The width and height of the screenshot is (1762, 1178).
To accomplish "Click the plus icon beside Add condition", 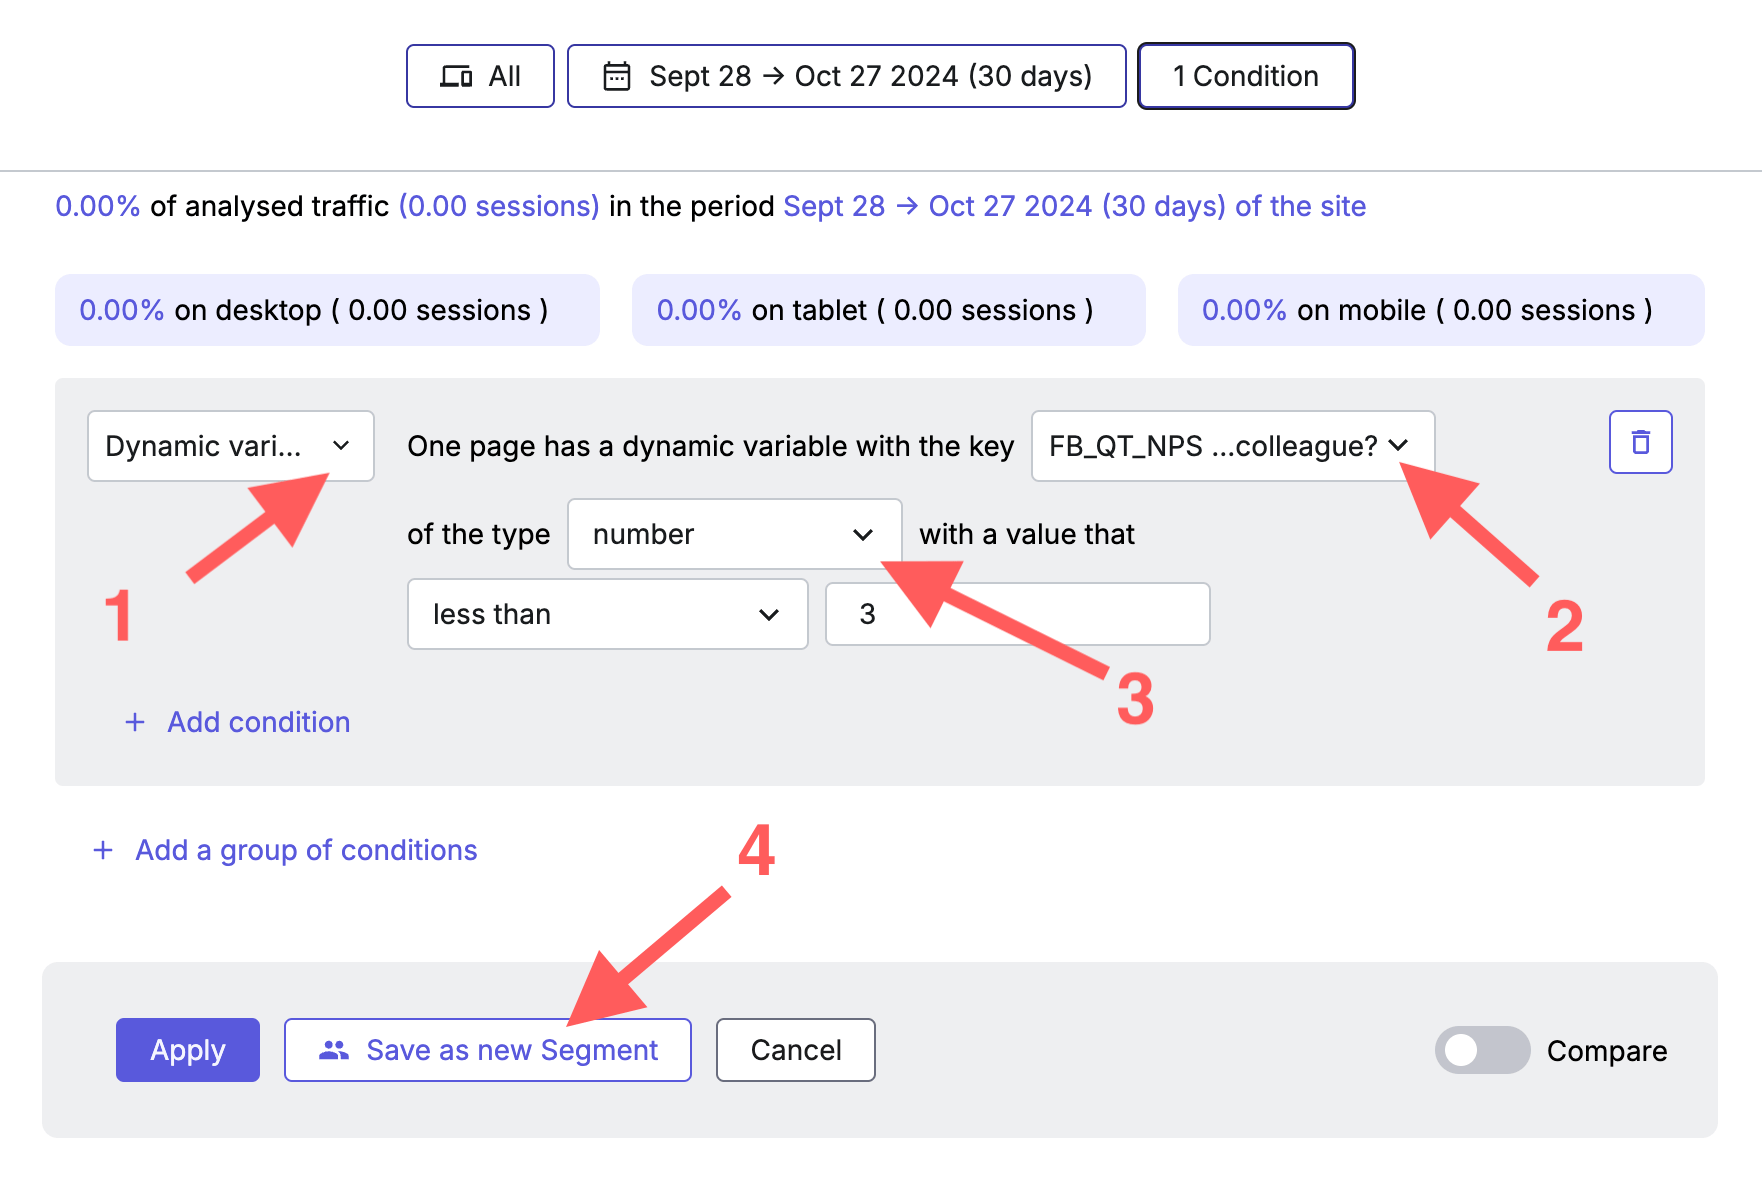I will coord(135,722).
